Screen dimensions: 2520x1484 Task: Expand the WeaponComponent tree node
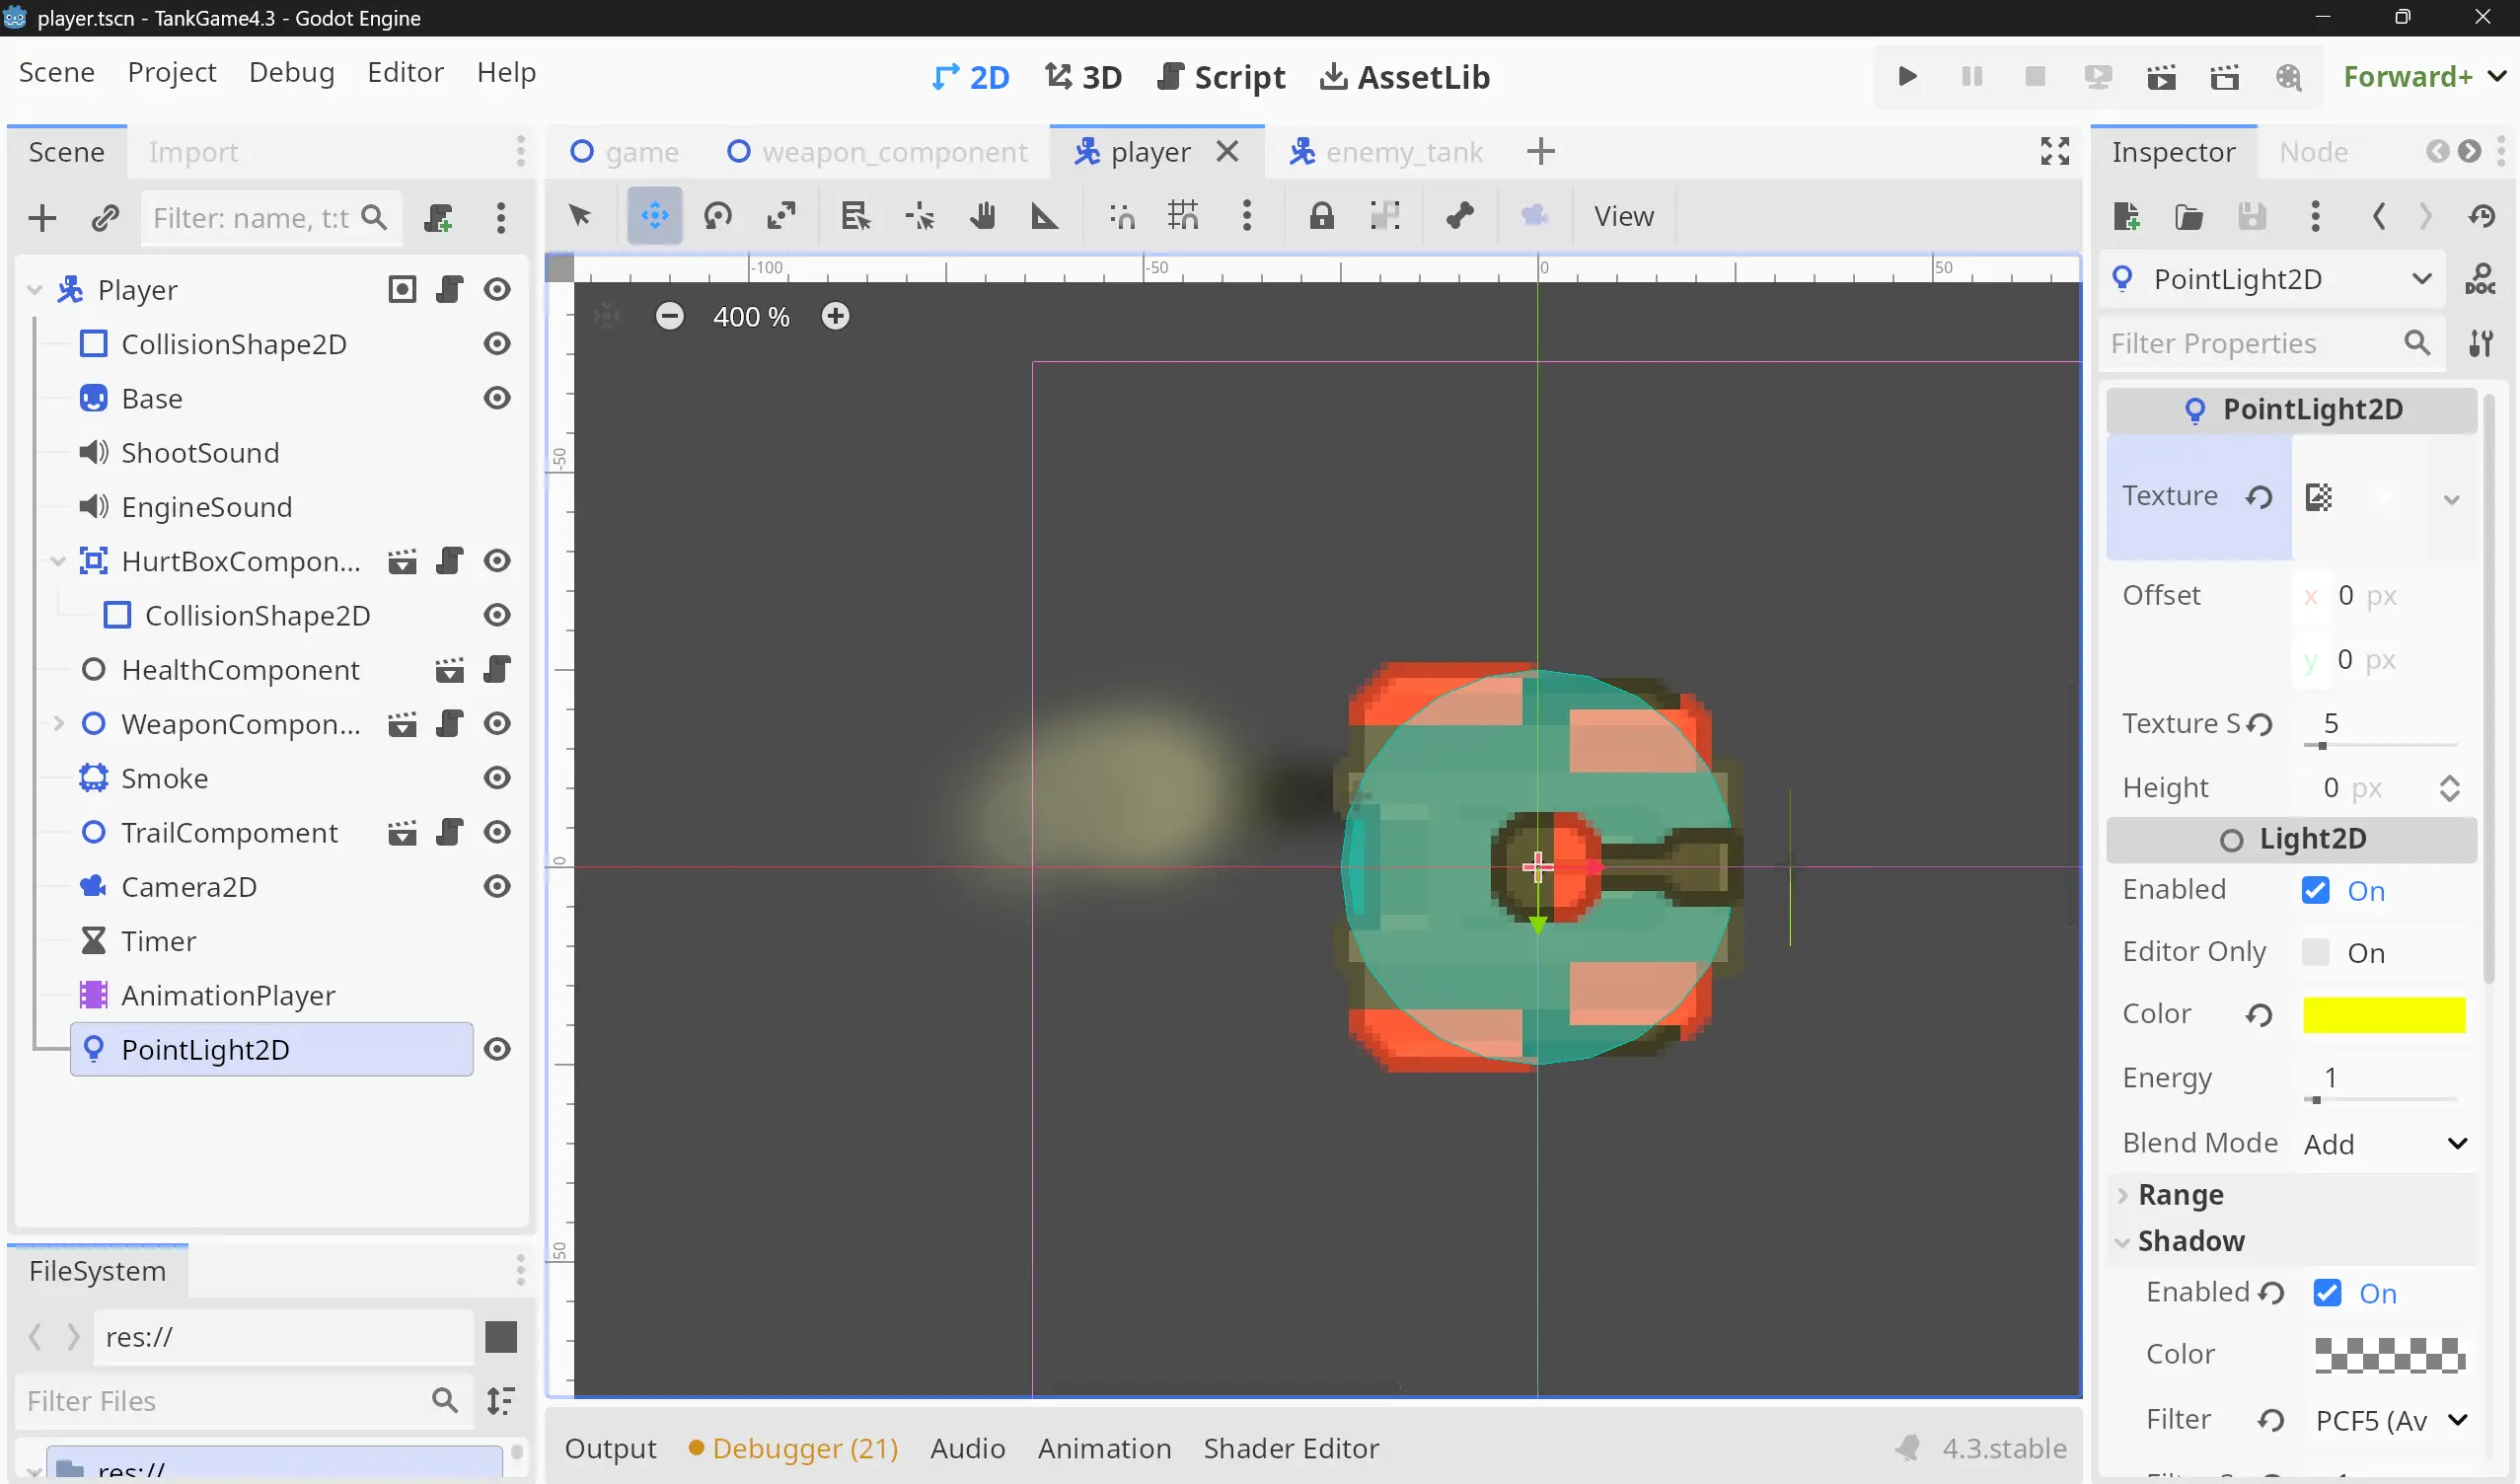pyautogui.click(x=58, y=724)
